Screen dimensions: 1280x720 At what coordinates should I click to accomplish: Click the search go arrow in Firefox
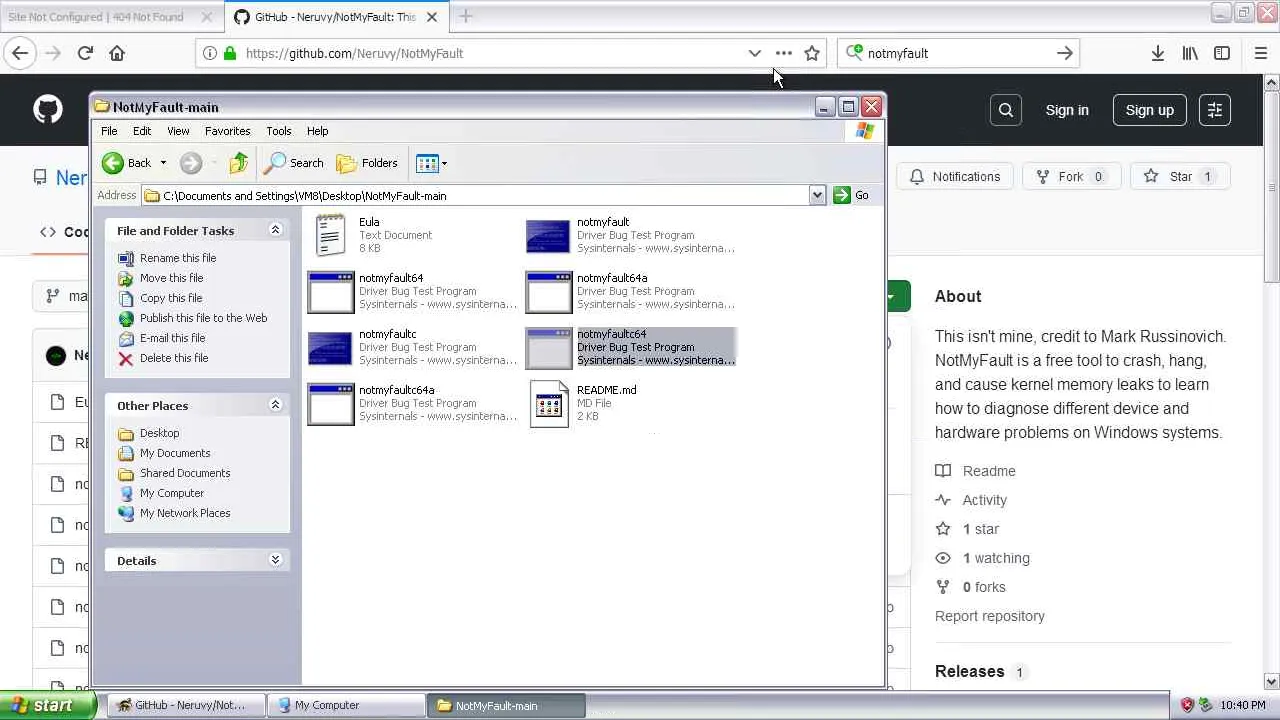pyautogui.click(x=1065, y=53)
